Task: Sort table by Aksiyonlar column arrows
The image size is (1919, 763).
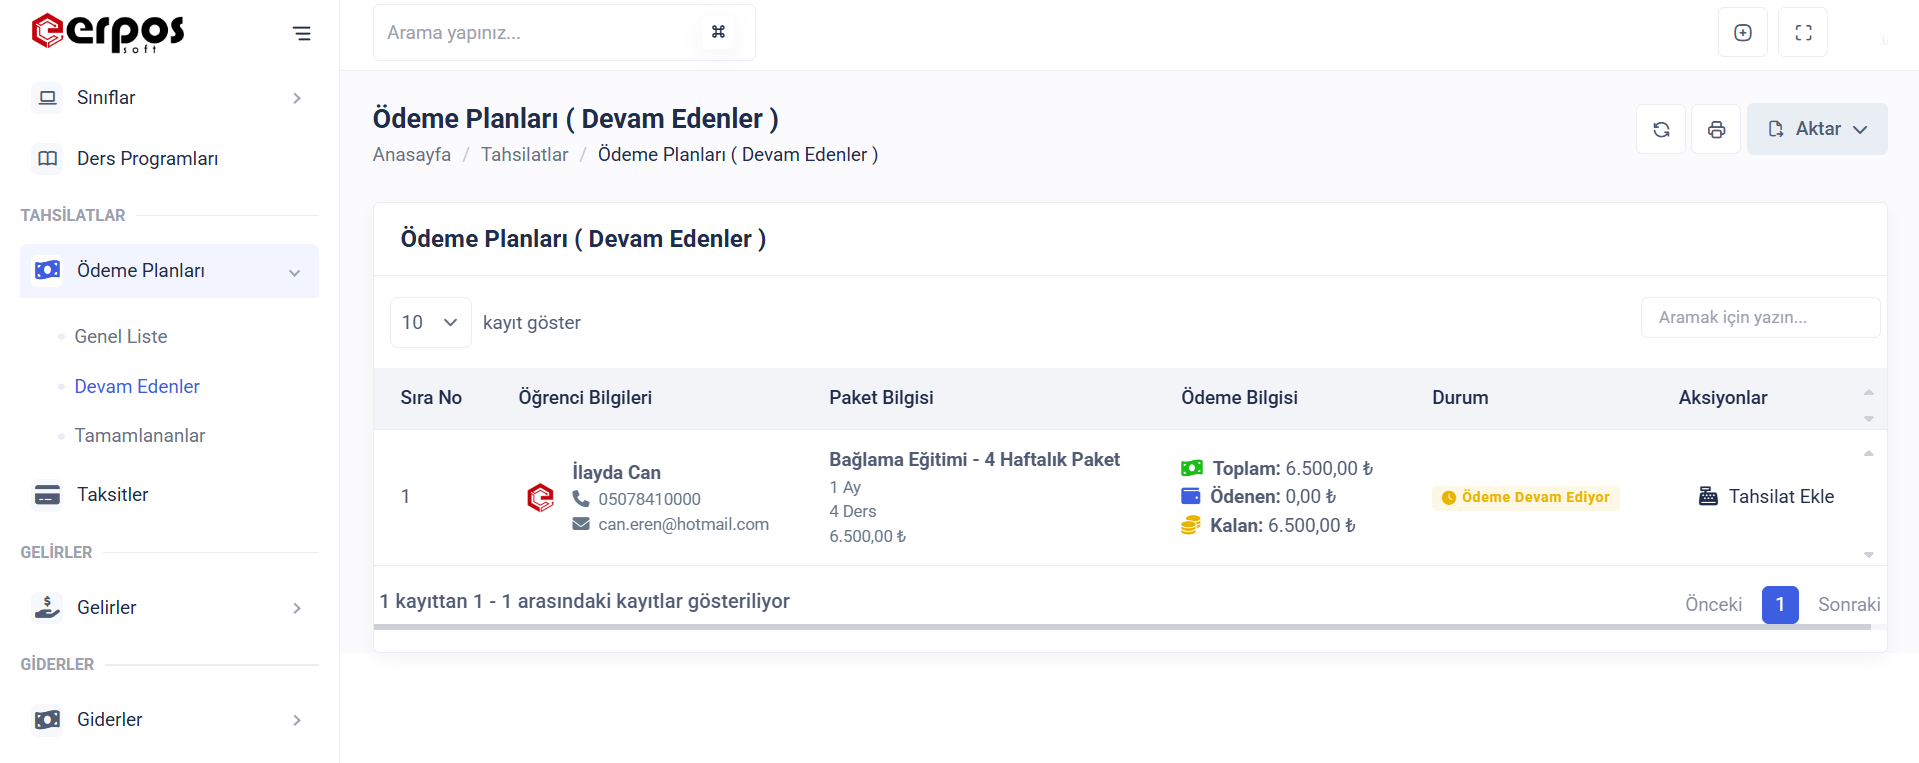Action: coord(1868,404)
